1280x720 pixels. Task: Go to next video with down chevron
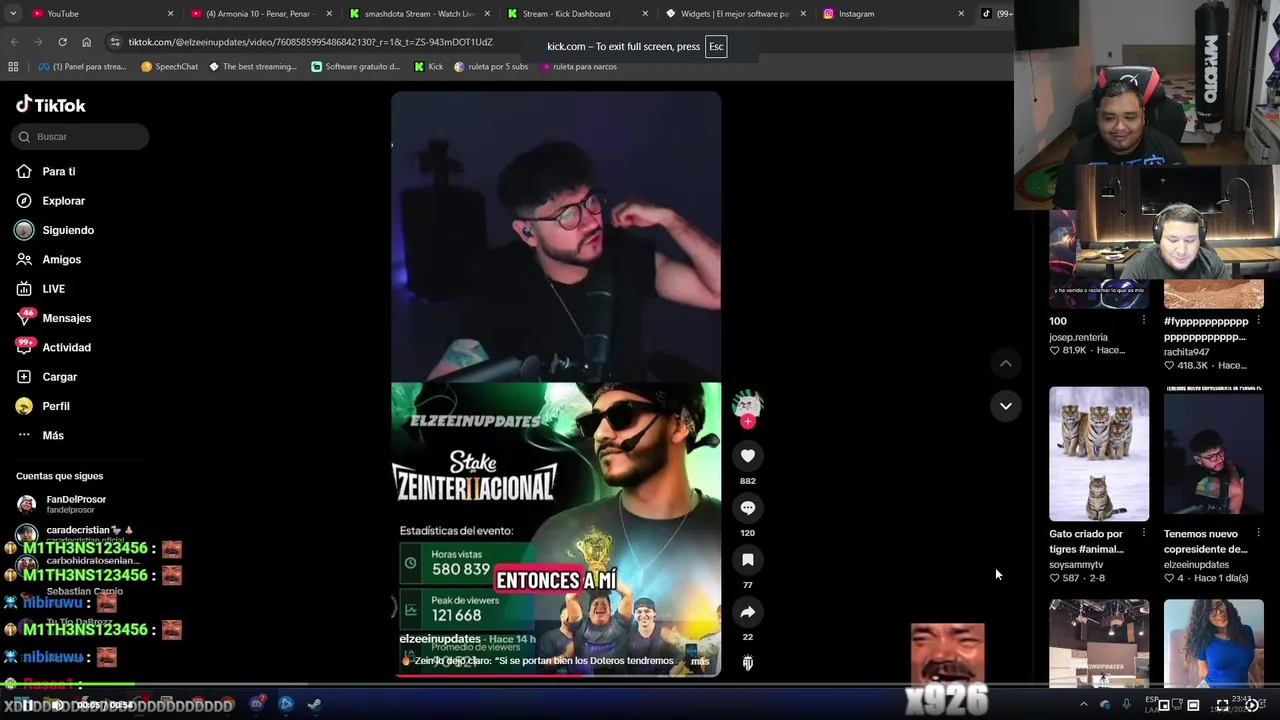tap(1006, 406)
